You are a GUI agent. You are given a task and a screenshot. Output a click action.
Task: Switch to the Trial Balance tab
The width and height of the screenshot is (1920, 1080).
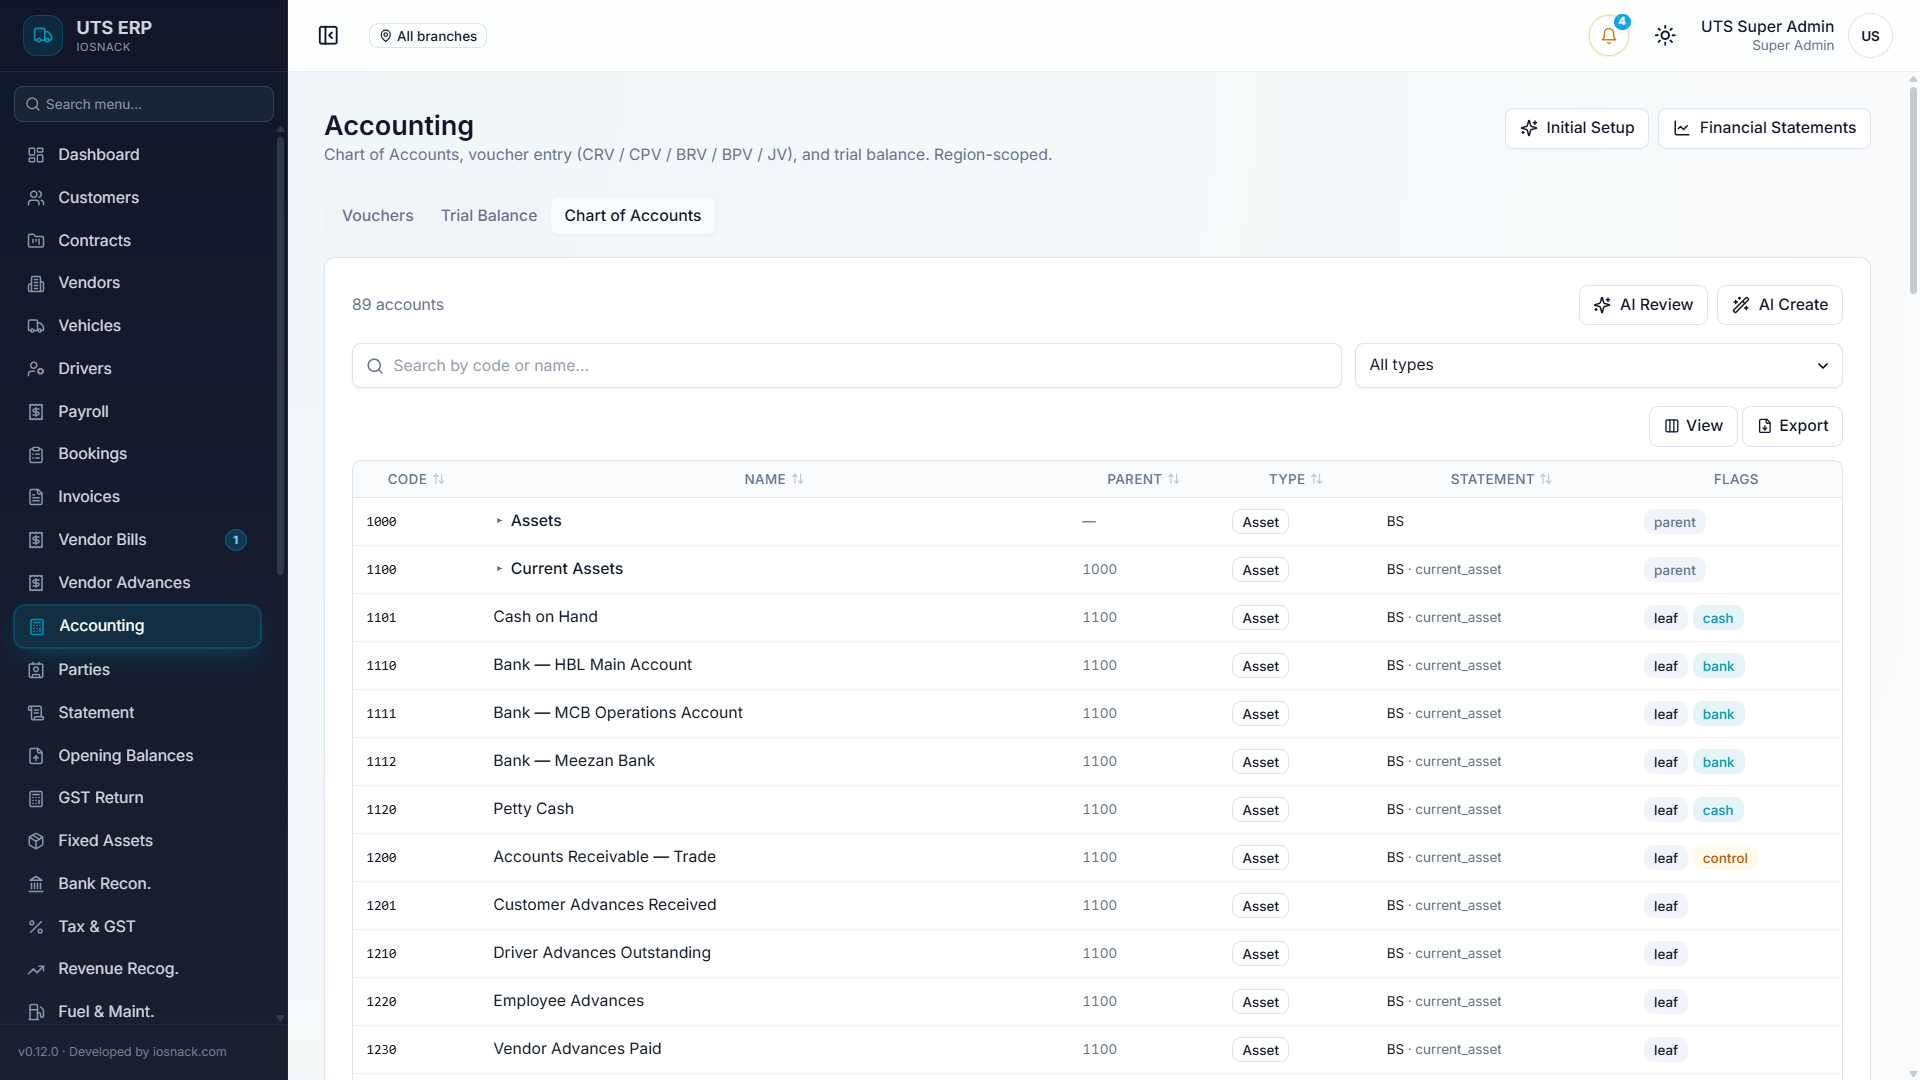coord(489,216)
